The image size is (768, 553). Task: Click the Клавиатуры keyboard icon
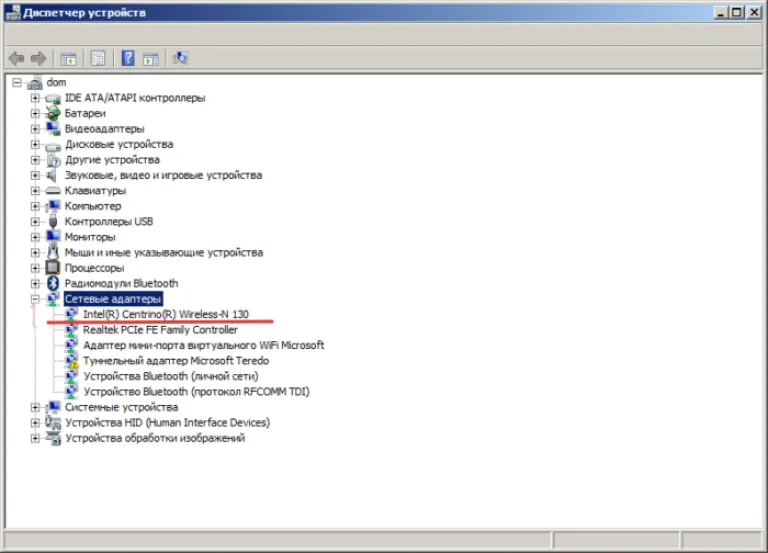[x=53, y=191]
